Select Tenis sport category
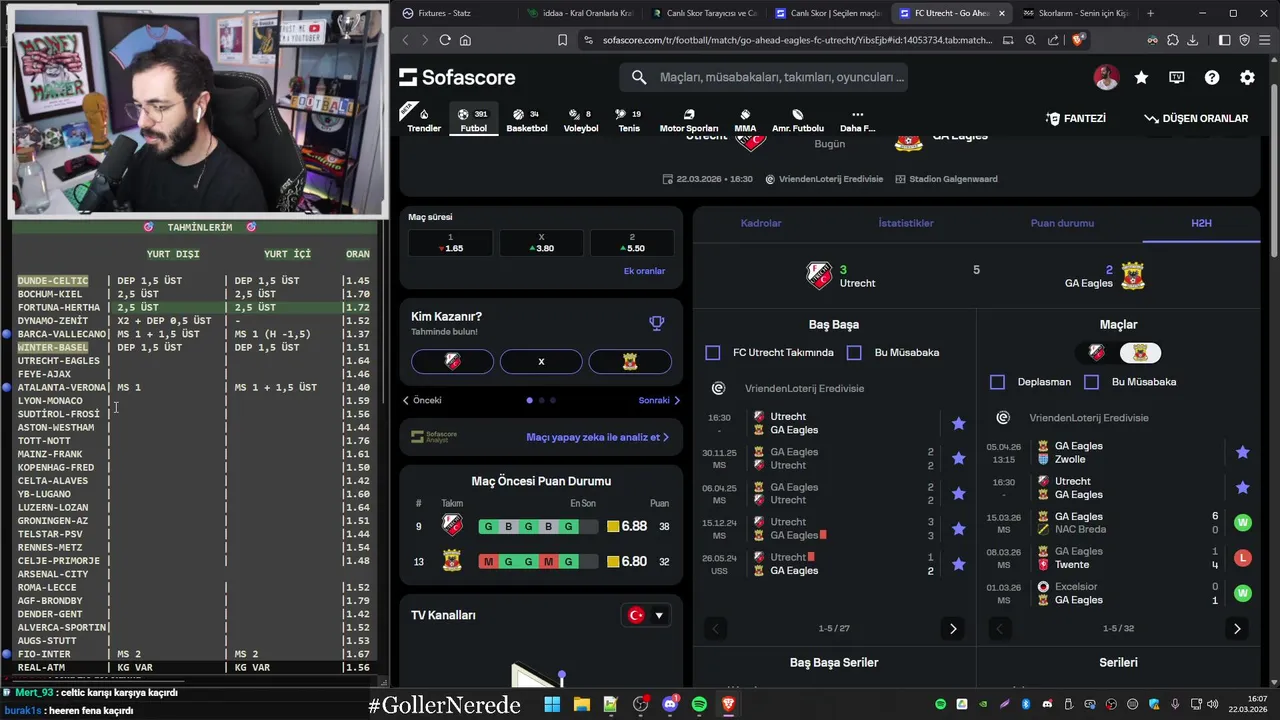Image resolution: width=1280 pixels, height=720 pixels. pos(628,120)
